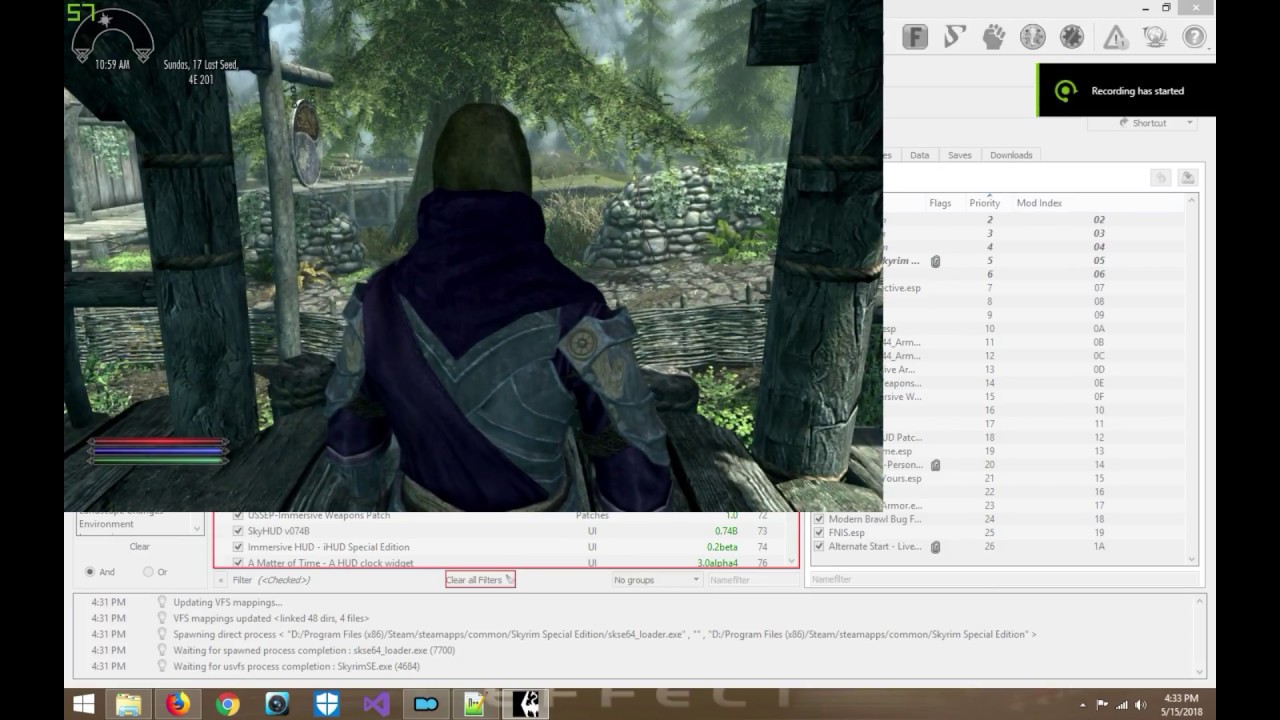Screen dimensions: 1280x720
Task: Click the log pane scroll-up arrow
Action: pos(1200,601)
